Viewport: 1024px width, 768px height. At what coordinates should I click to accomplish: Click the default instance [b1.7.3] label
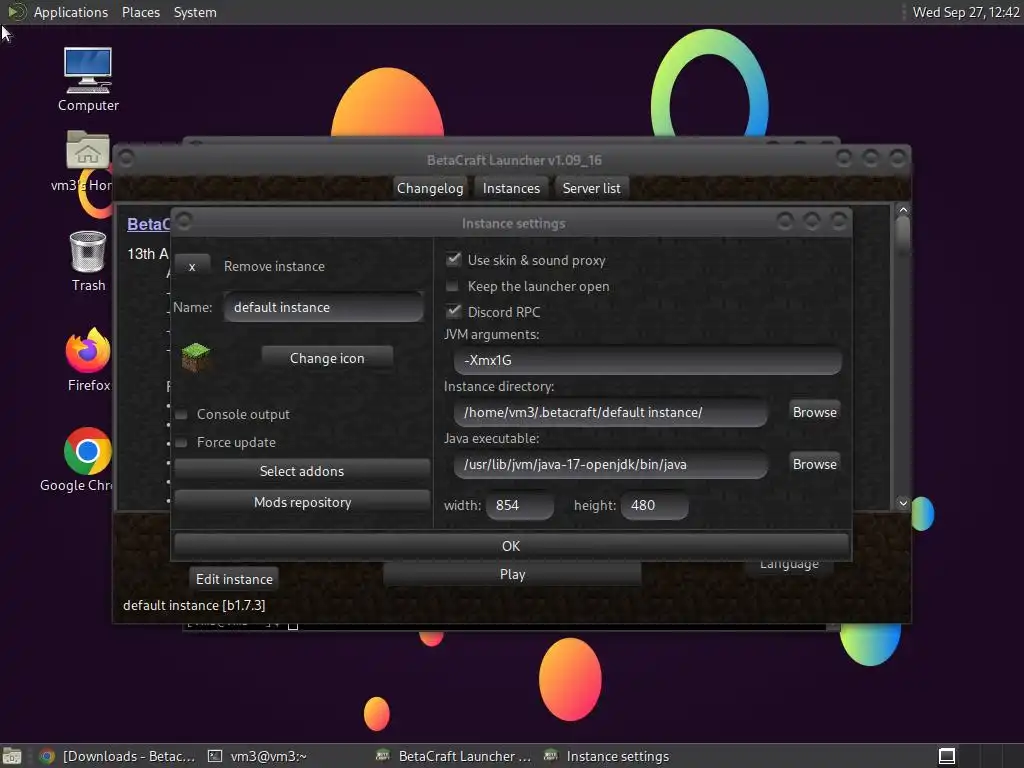(194, 605)
